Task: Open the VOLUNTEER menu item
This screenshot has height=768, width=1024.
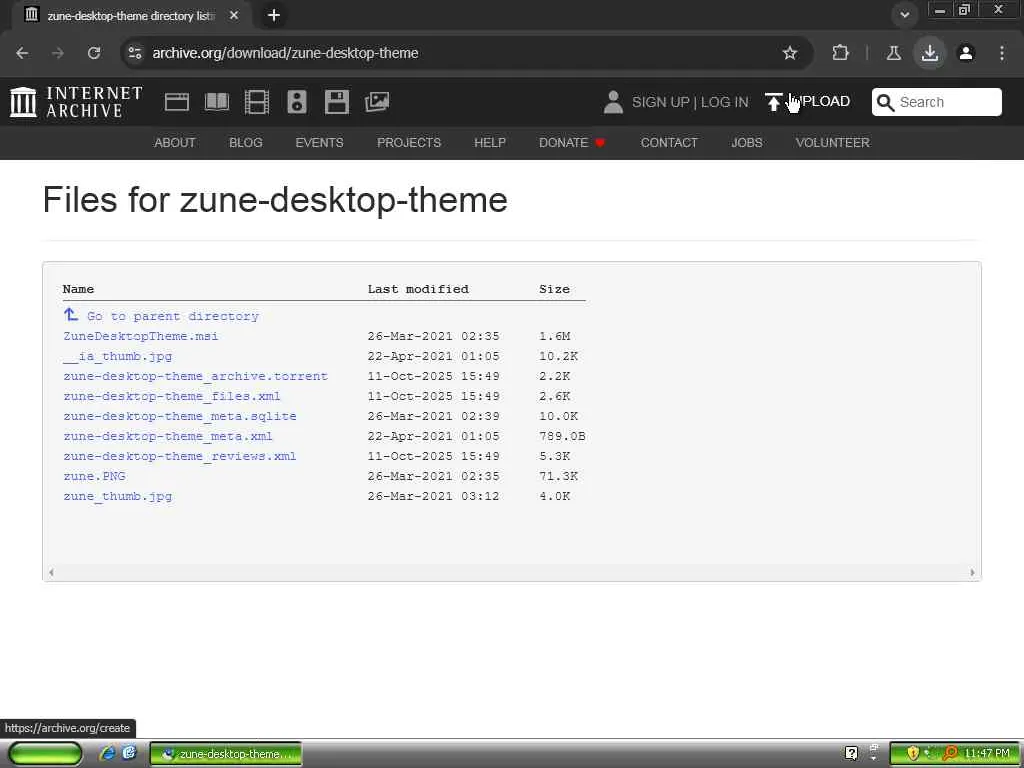Action: tap(833, 142)
